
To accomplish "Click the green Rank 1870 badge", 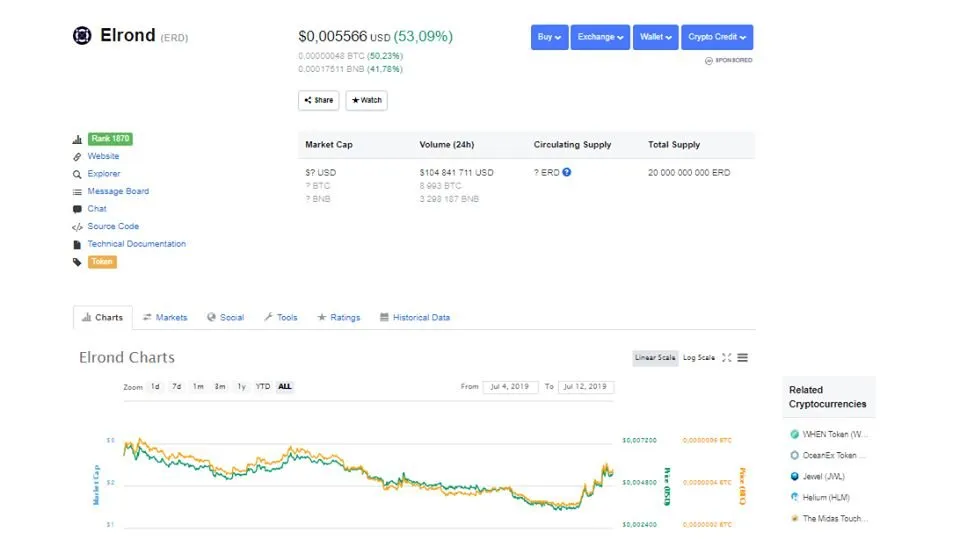I will click(110, 139).
